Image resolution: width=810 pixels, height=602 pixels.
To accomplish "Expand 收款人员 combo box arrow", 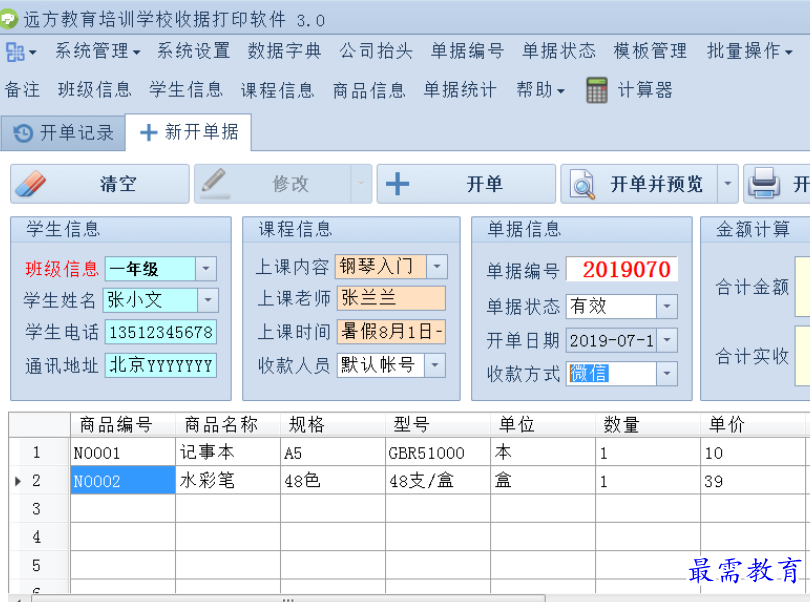I will click(x=435, y=365).
